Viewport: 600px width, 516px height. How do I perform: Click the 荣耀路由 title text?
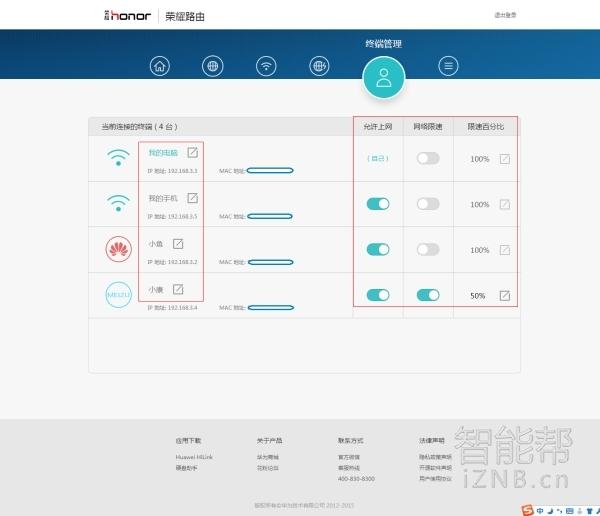[x=185, y=16]
